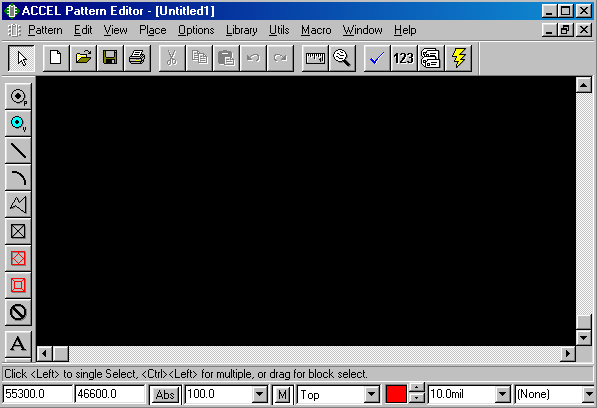The image size is (597, 408).
Task: Print using the printer icon
Action: point(137,58)
